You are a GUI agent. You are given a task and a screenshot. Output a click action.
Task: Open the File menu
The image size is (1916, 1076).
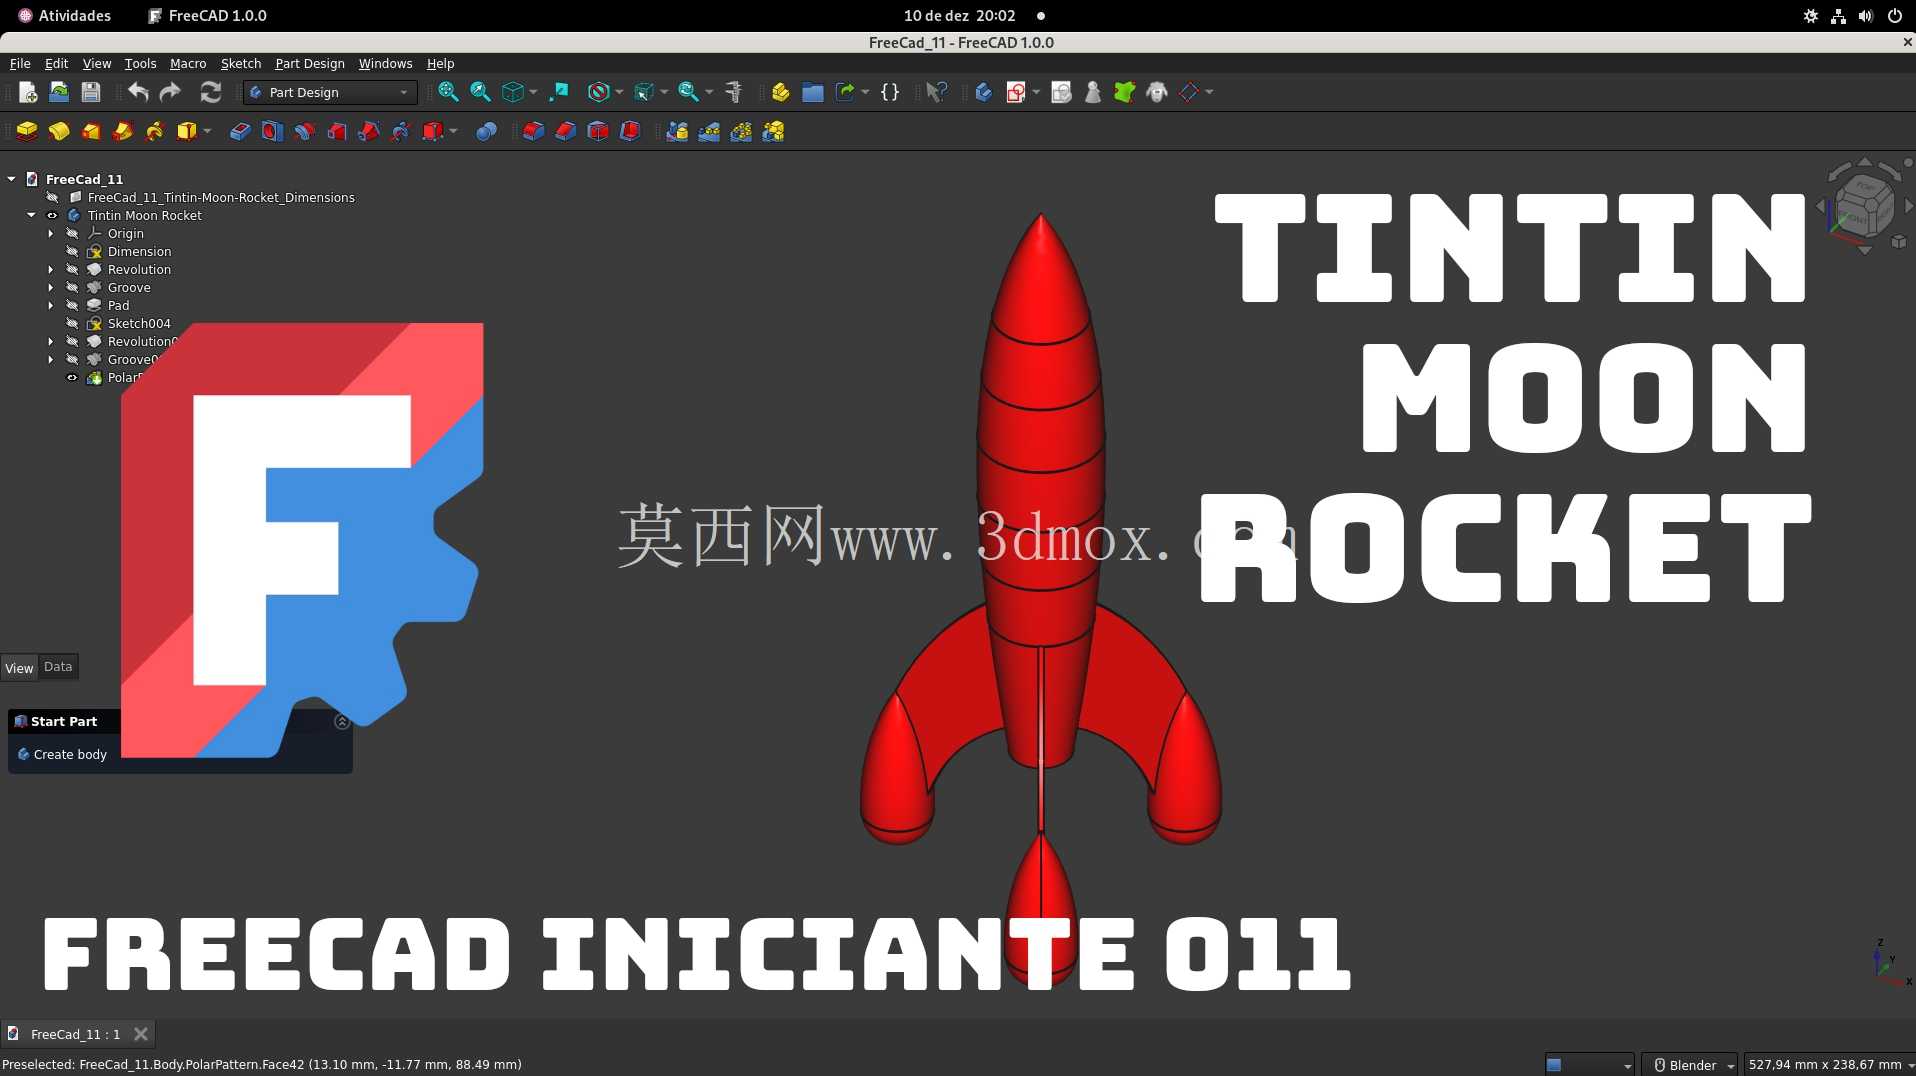coord(20,63)
